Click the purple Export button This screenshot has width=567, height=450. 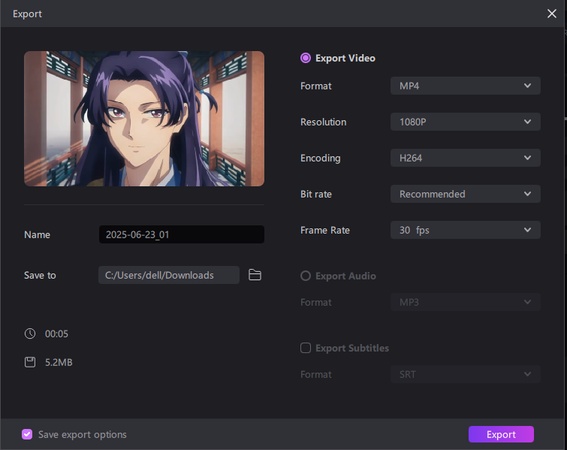(501, 434)
